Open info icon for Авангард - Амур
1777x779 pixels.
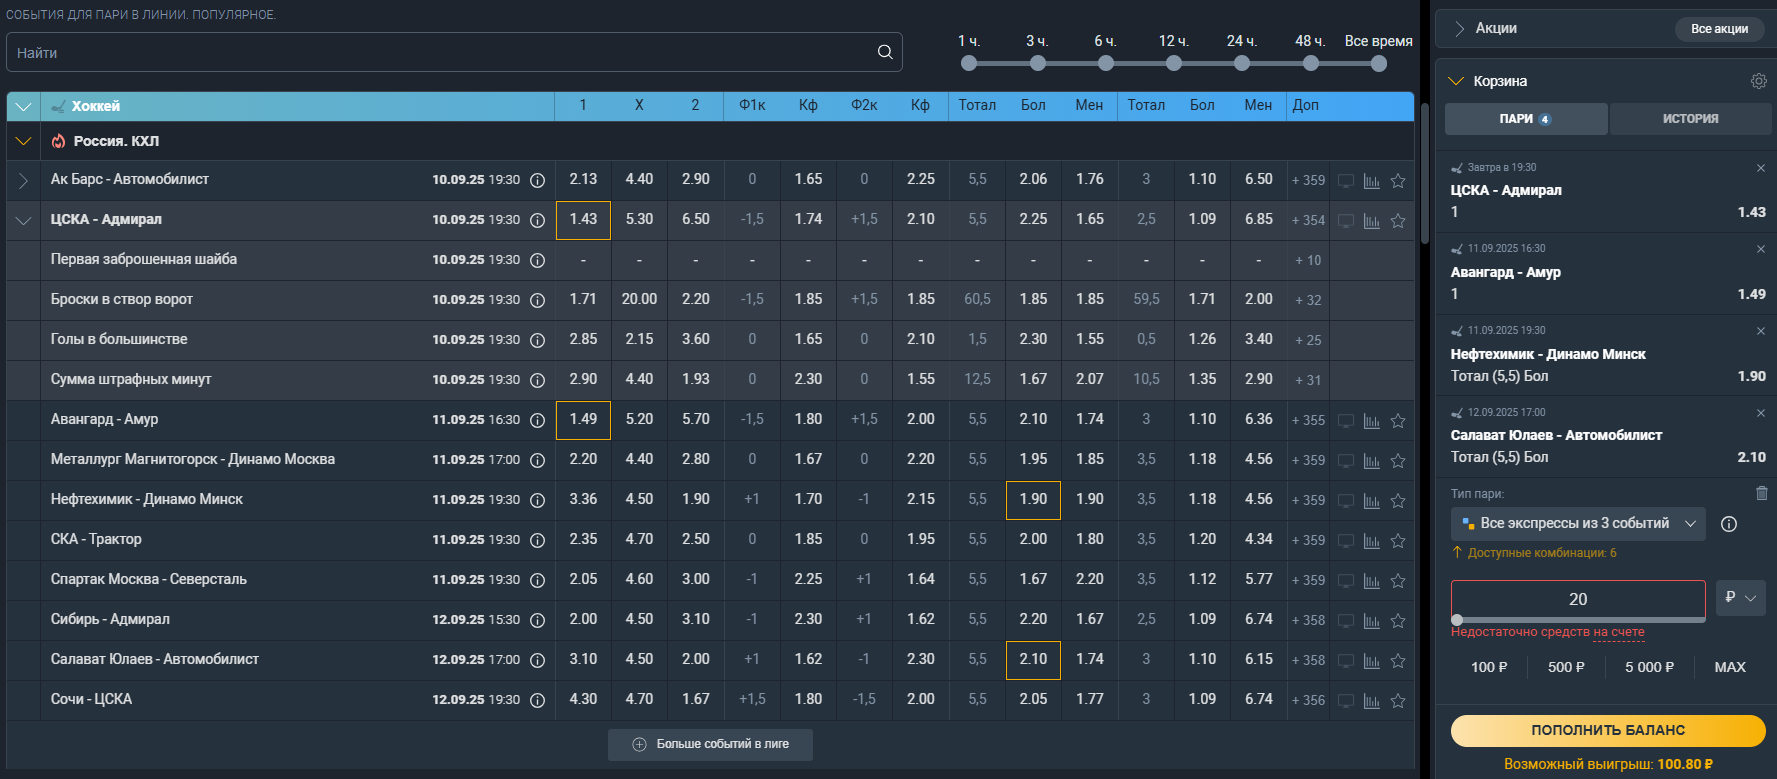(537, 420)
